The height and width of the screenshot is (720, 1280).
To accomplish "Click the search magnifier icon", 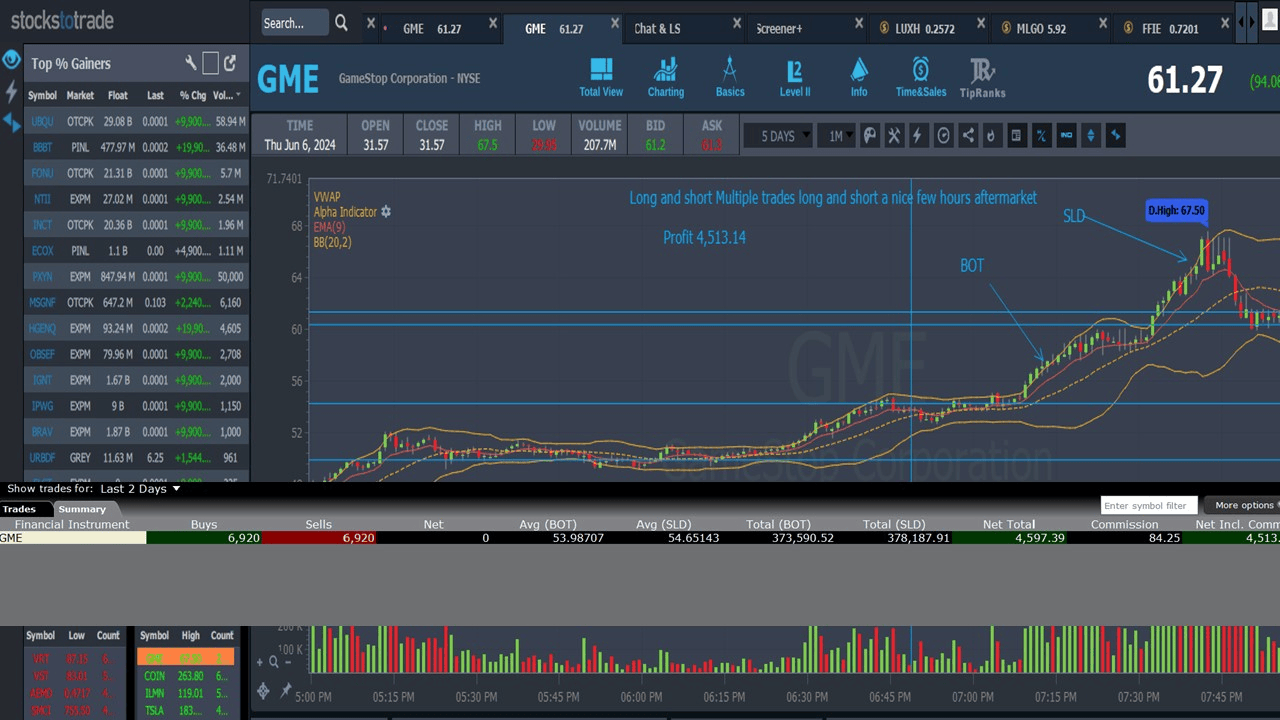I will coord(341,23).
